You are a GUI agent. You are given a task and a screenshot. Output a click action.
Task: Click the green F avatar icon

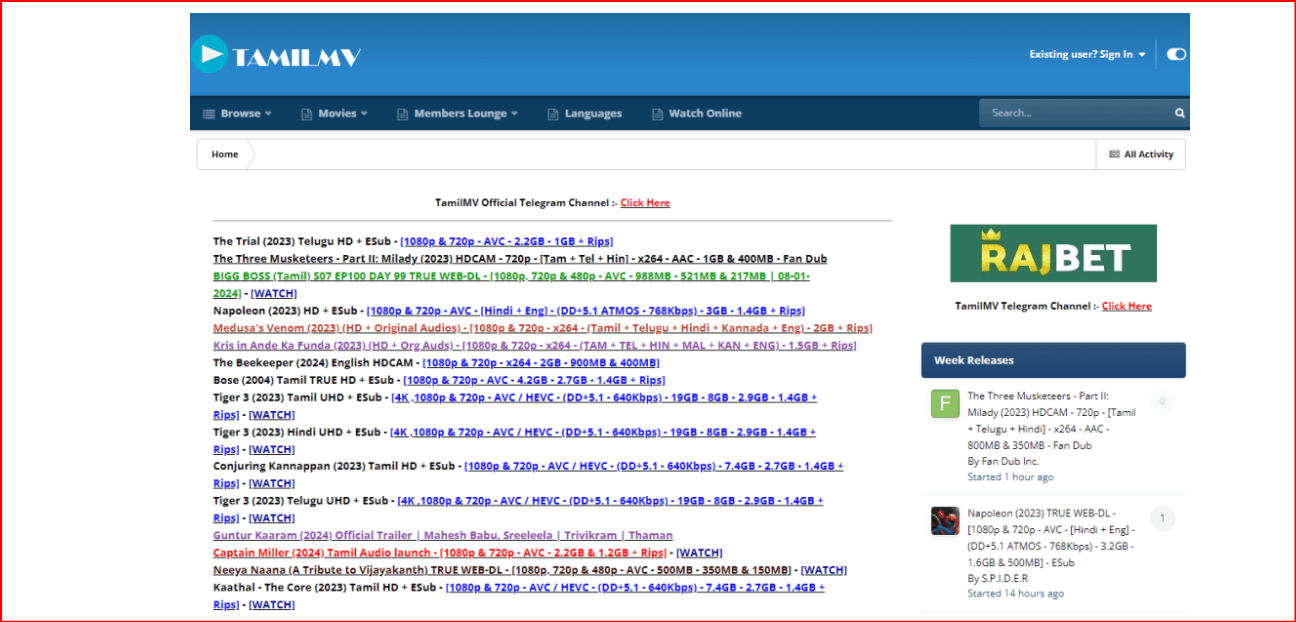pyautogui.click(x=945, y=404)
